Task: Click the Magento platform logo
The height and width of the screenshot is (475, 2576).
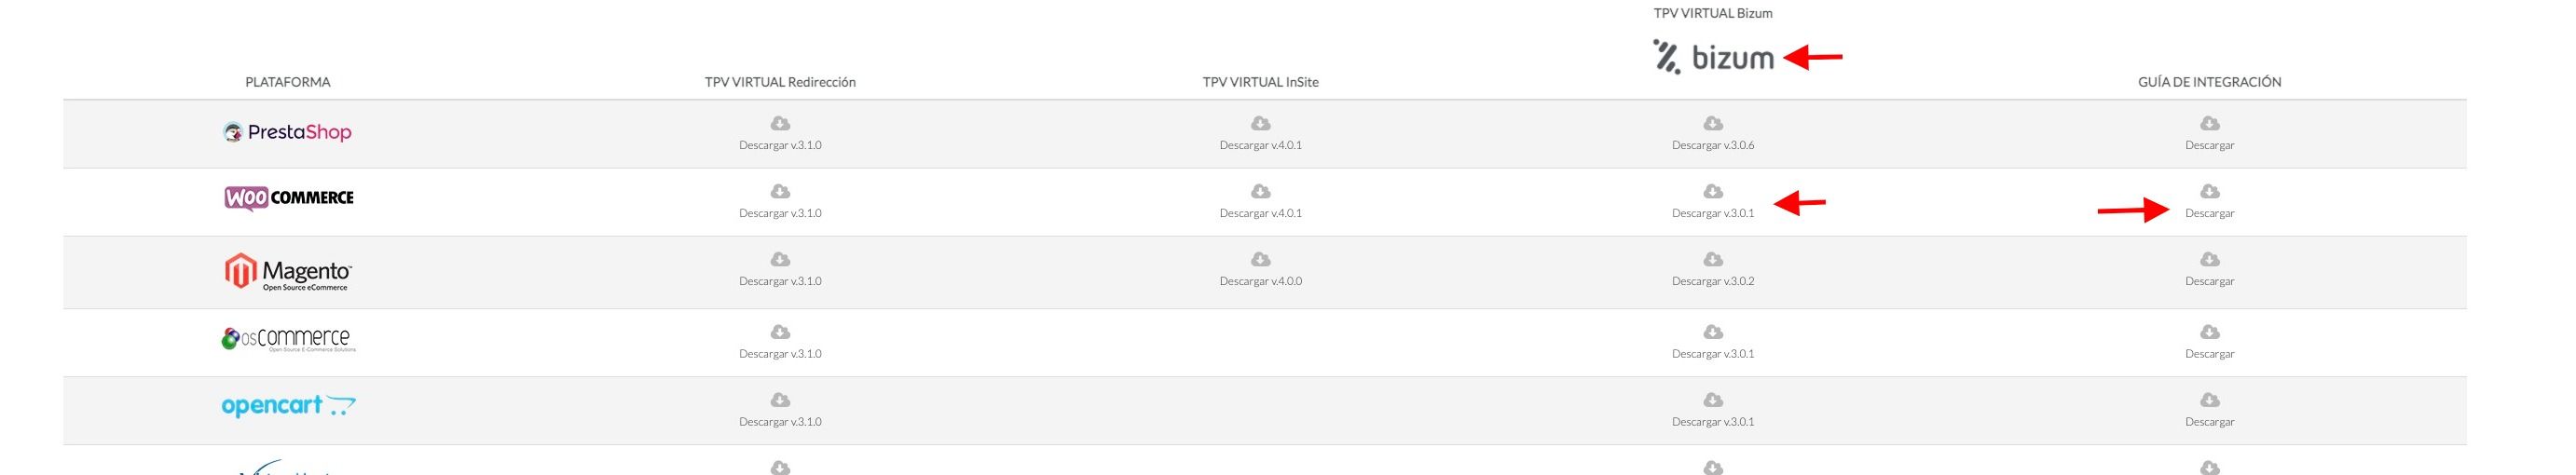Action: 288,272
